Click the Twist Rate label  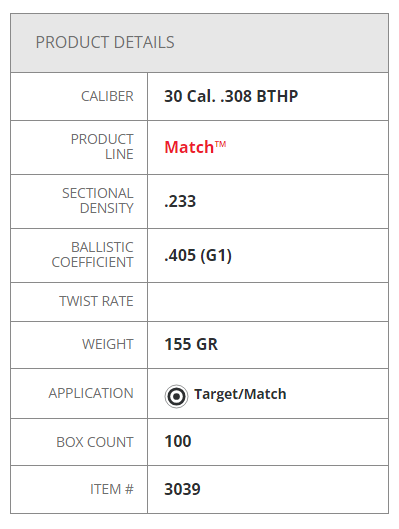[96, 301]
